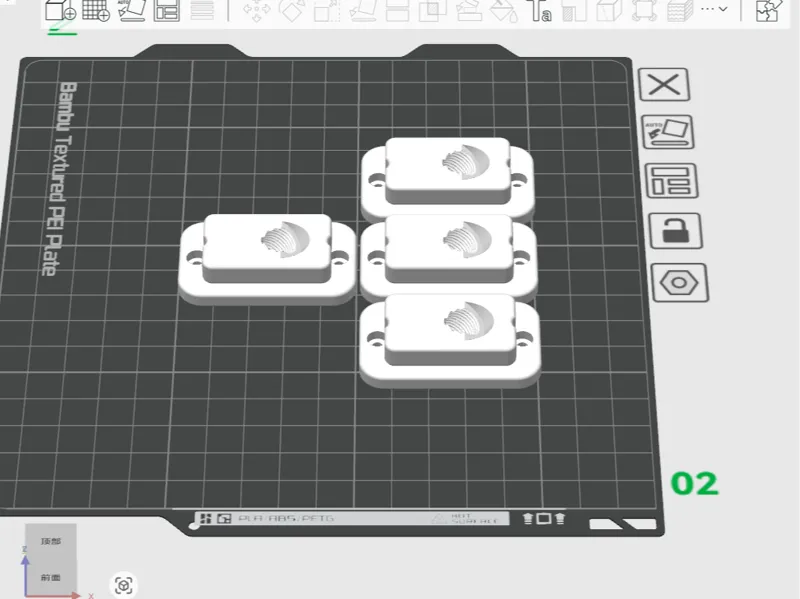
Task: Select the single model on the left
Action: coord(267,259)
